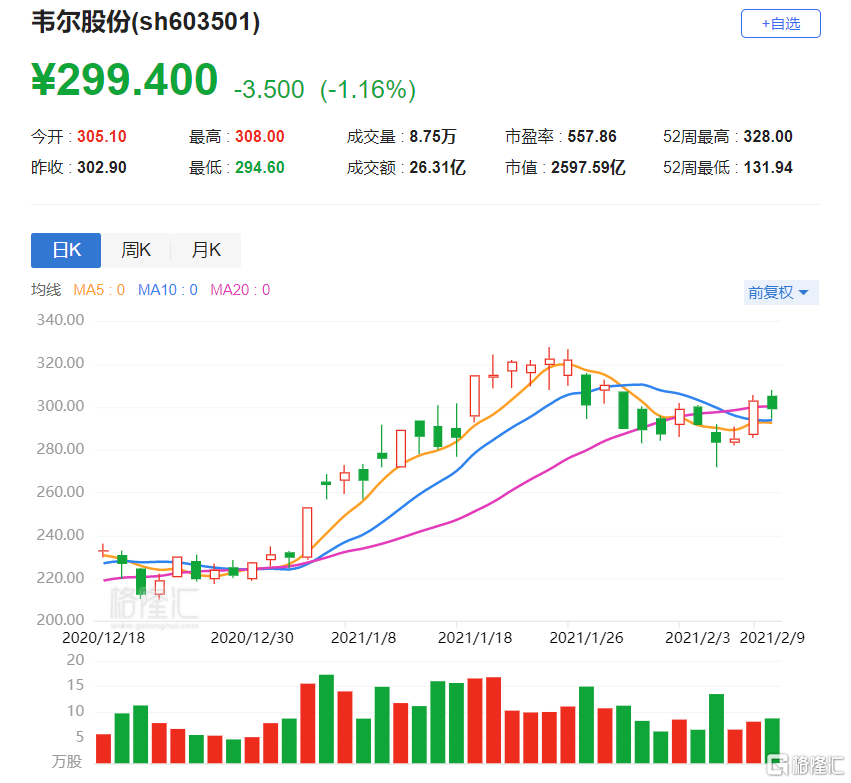Click the 2020/12/18 date axis label
Screen dimensions: 851x783
[x=104, y=638]
